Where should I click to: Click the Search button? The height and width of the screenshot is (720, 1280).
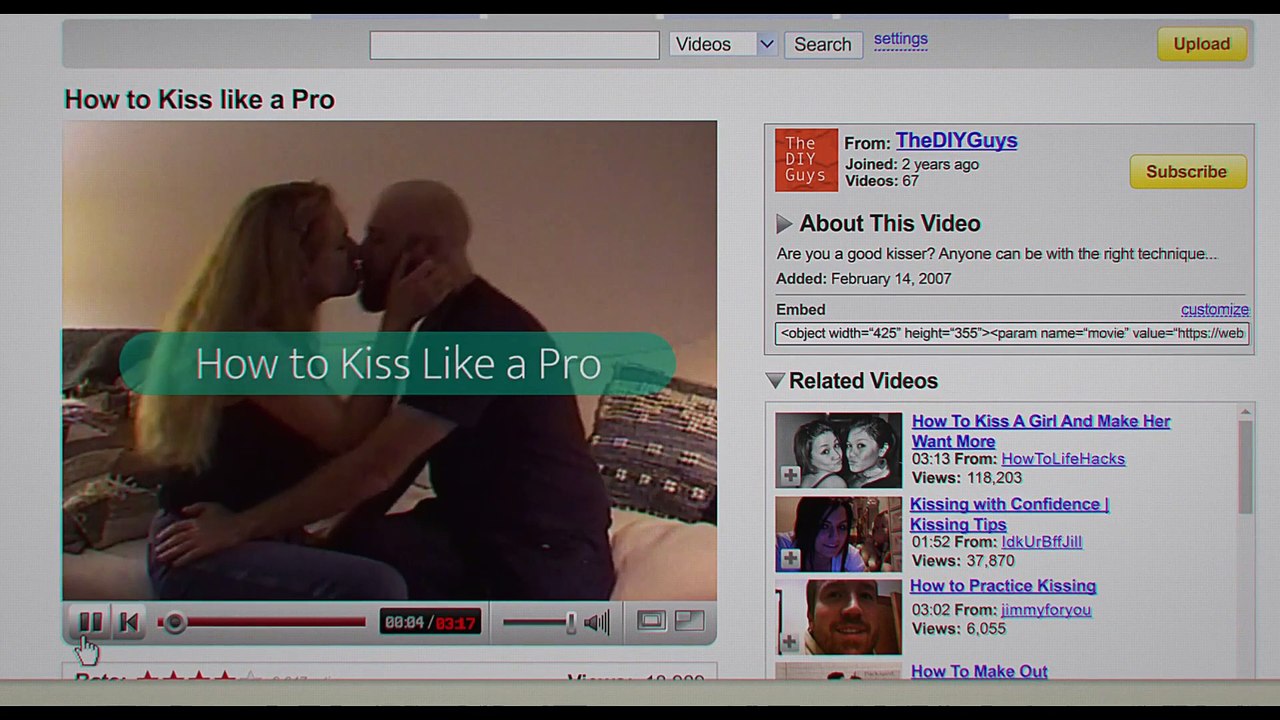click(823, 44)
